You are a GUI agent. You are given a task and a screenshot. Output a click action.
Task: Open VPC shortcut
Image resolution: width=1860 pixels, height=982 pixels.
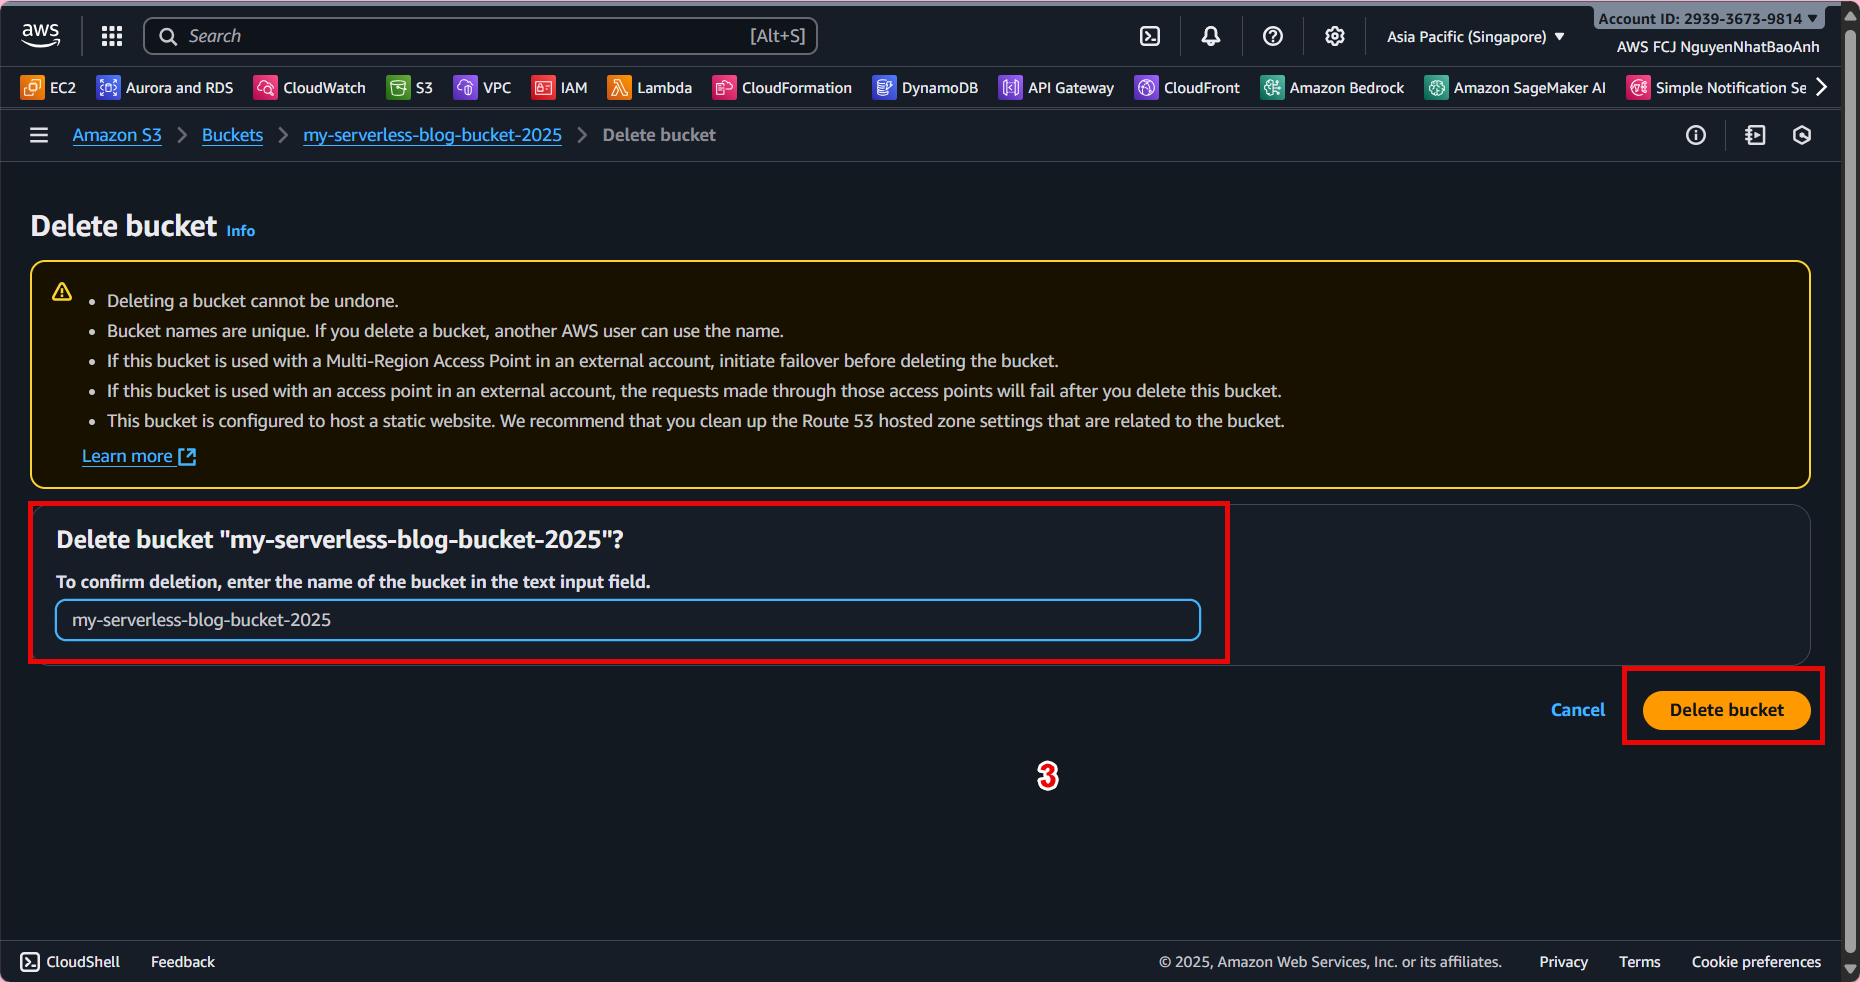click(483, 88)
